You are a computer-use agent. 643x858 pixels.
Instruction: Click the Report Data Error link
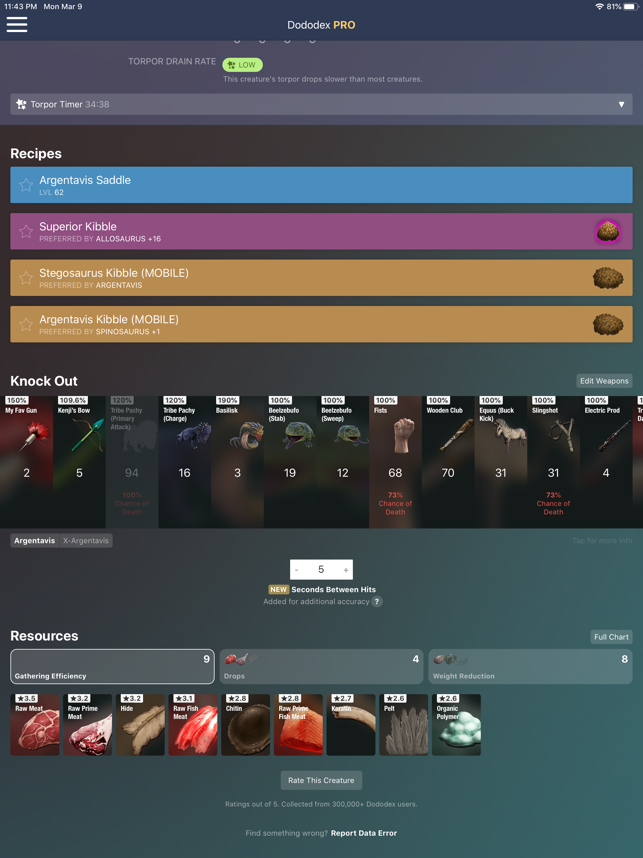364,833
